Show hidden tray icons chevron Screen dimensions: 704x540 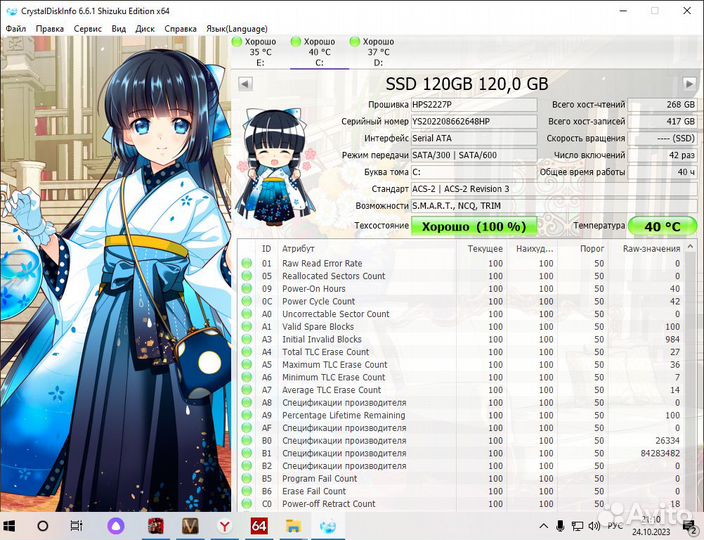pos(543,526)
